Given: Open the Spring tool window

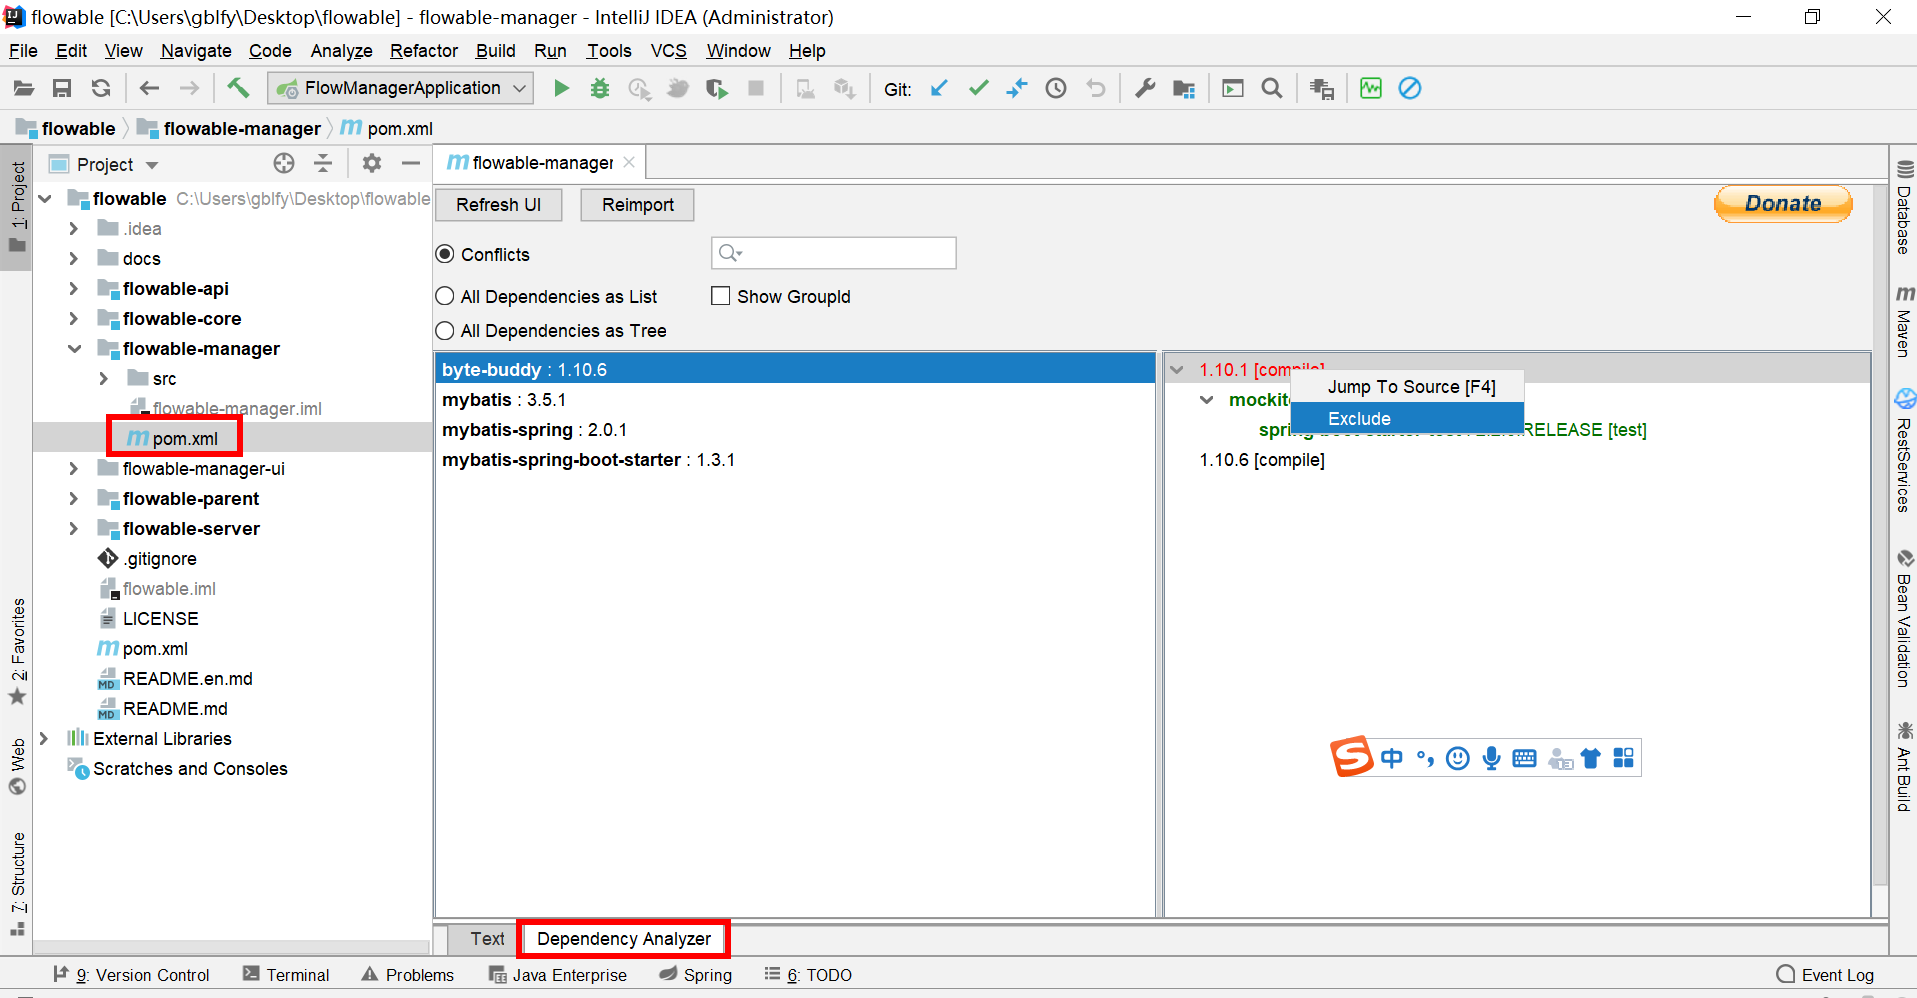Looking at the screenshot, I should click(696, 975).
